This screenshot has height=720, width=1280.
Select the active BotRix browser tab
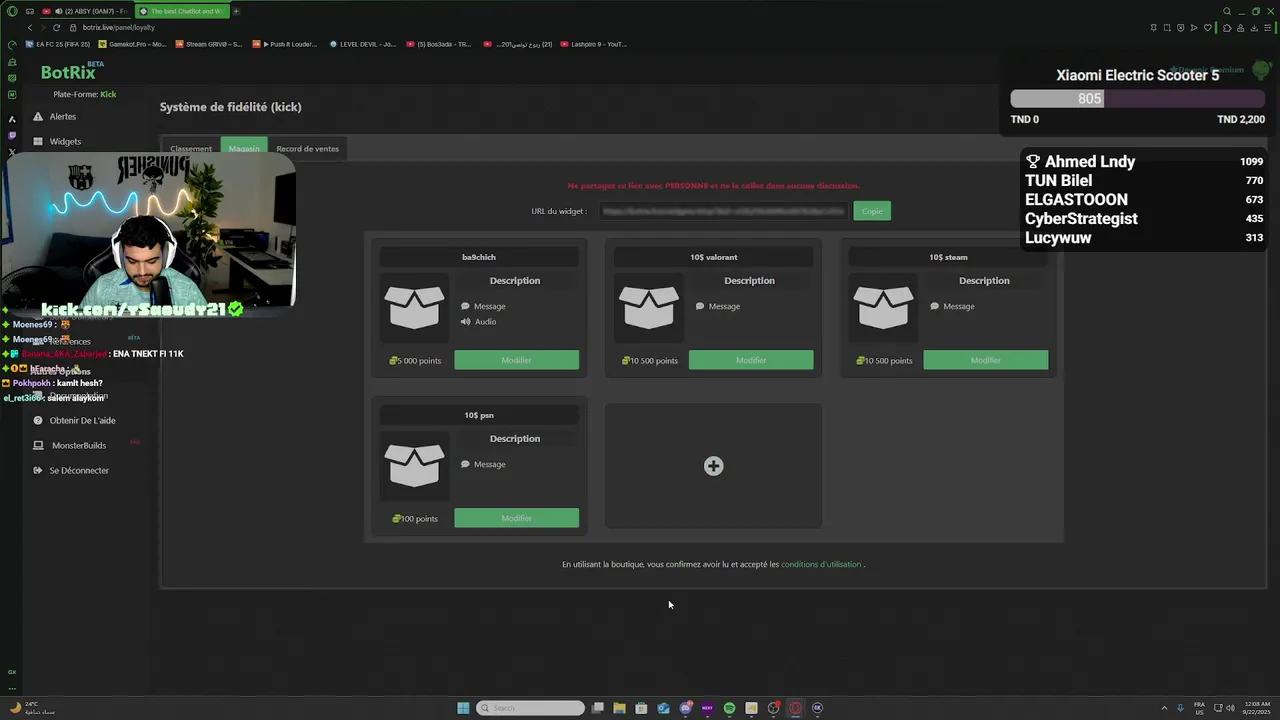pos(183,11)
